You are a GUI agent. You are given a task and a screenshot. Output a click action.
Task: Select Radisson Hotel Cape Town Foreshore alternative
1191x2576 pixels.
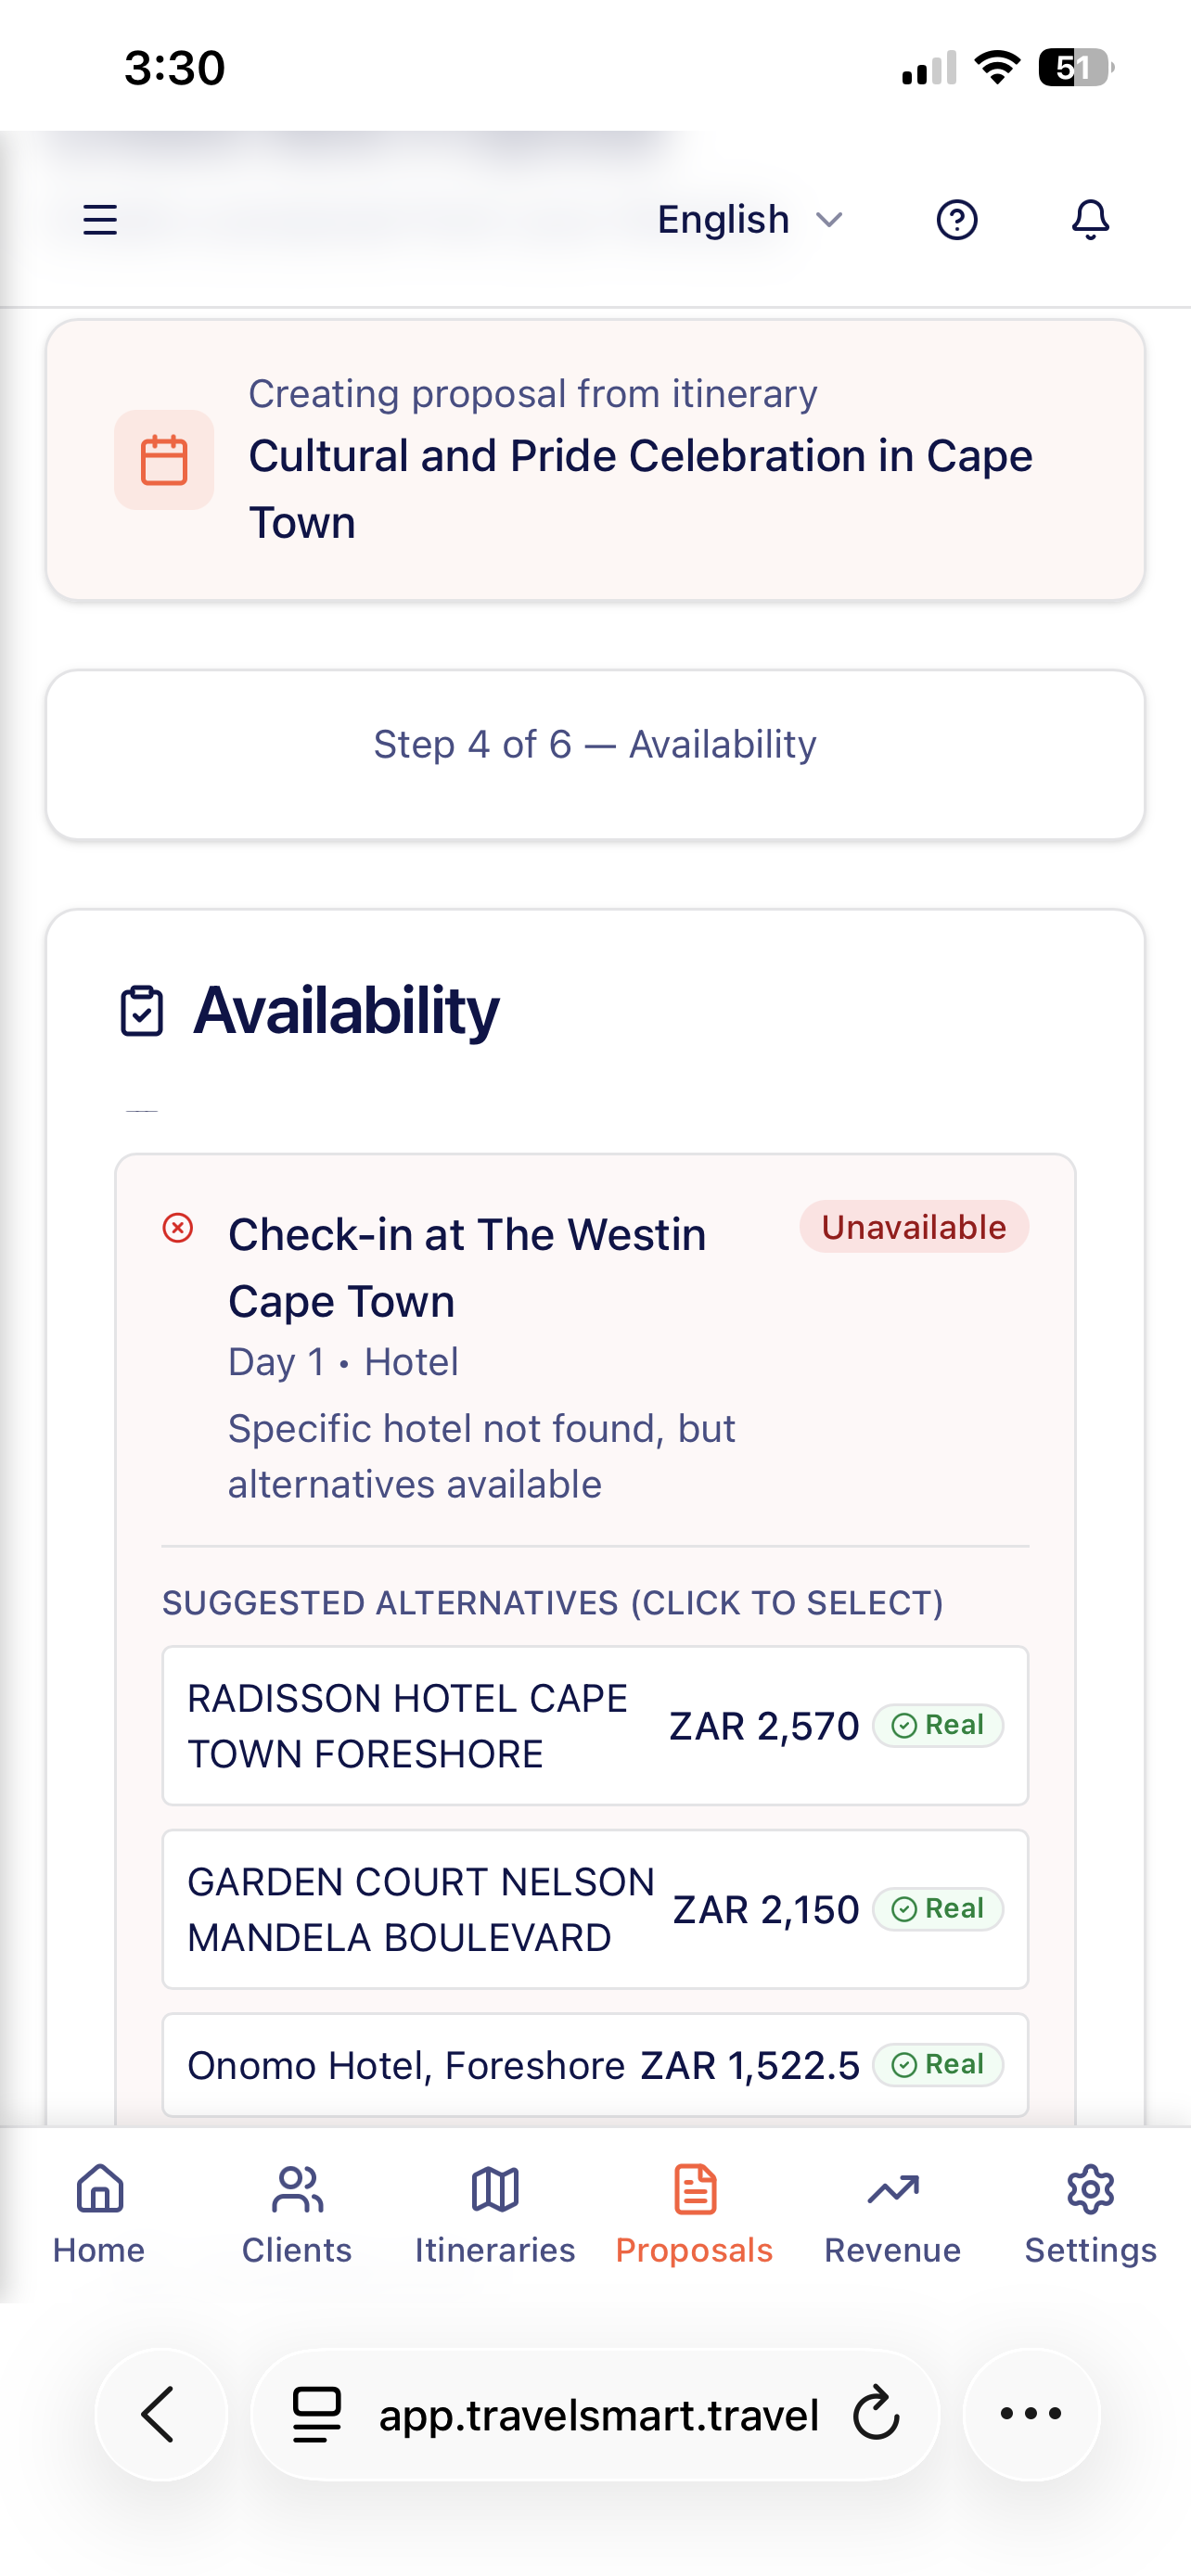(x=595, y=1725)
